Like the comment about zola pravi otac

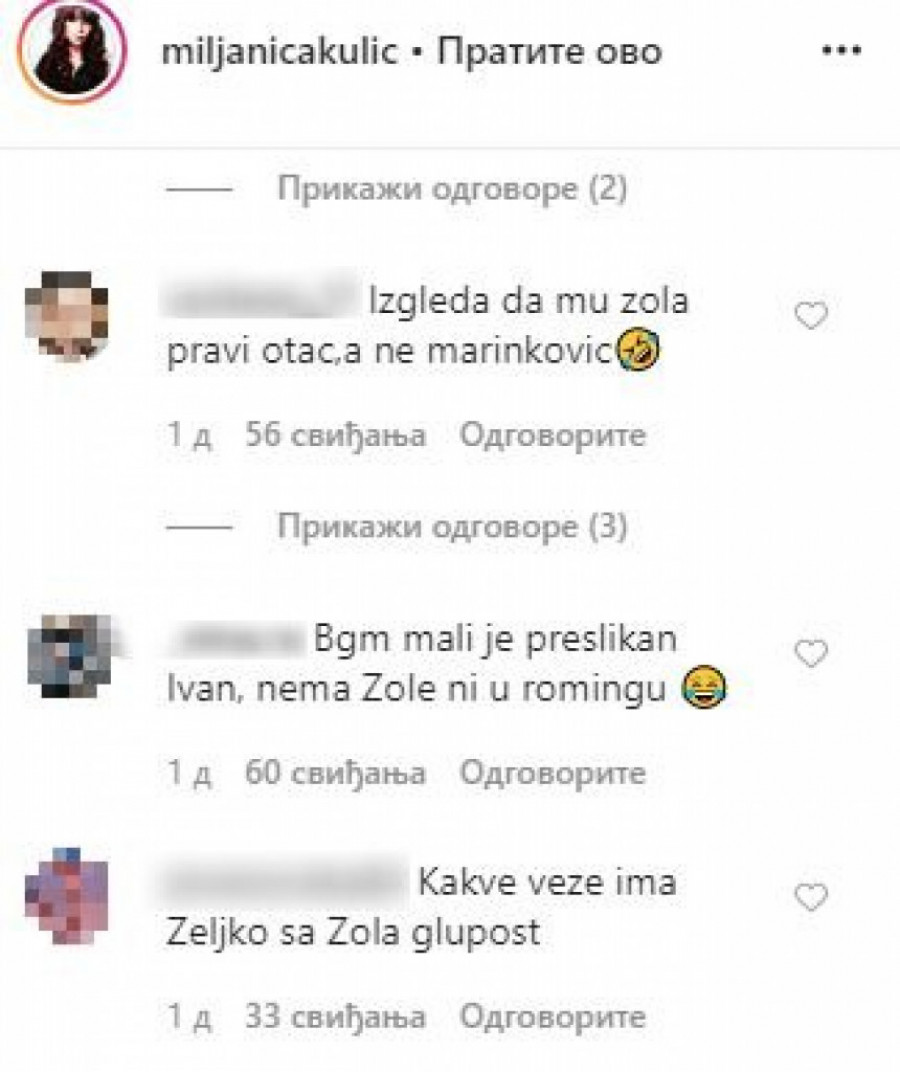point(811,315)
